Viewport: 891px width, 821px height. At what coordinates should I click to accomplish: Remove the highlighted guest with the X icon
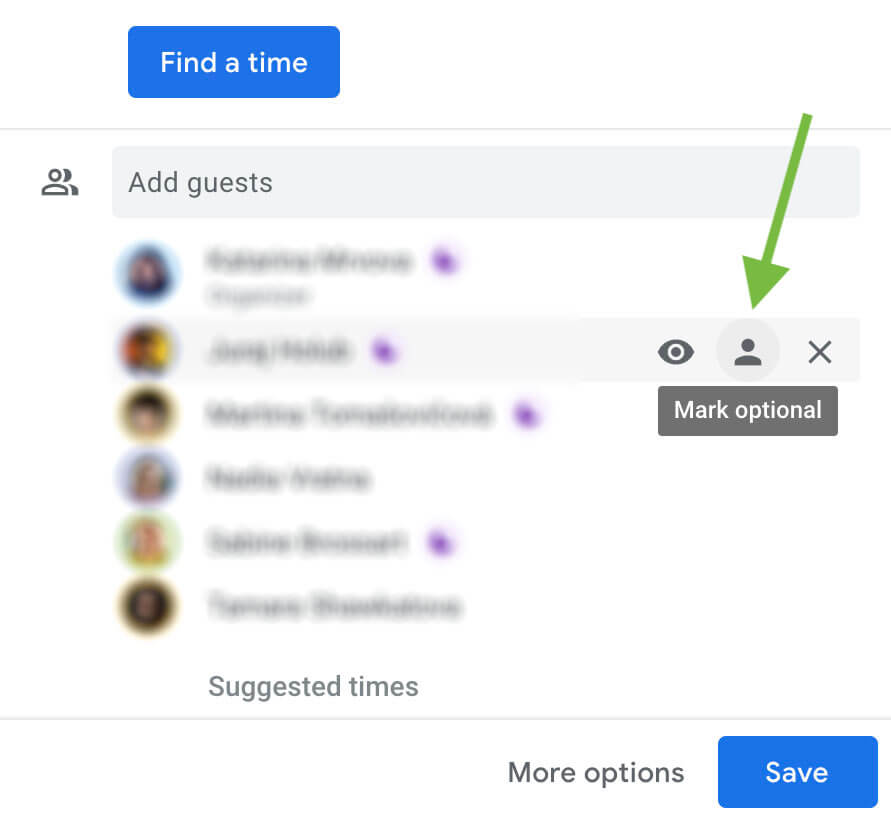point(820,352)
